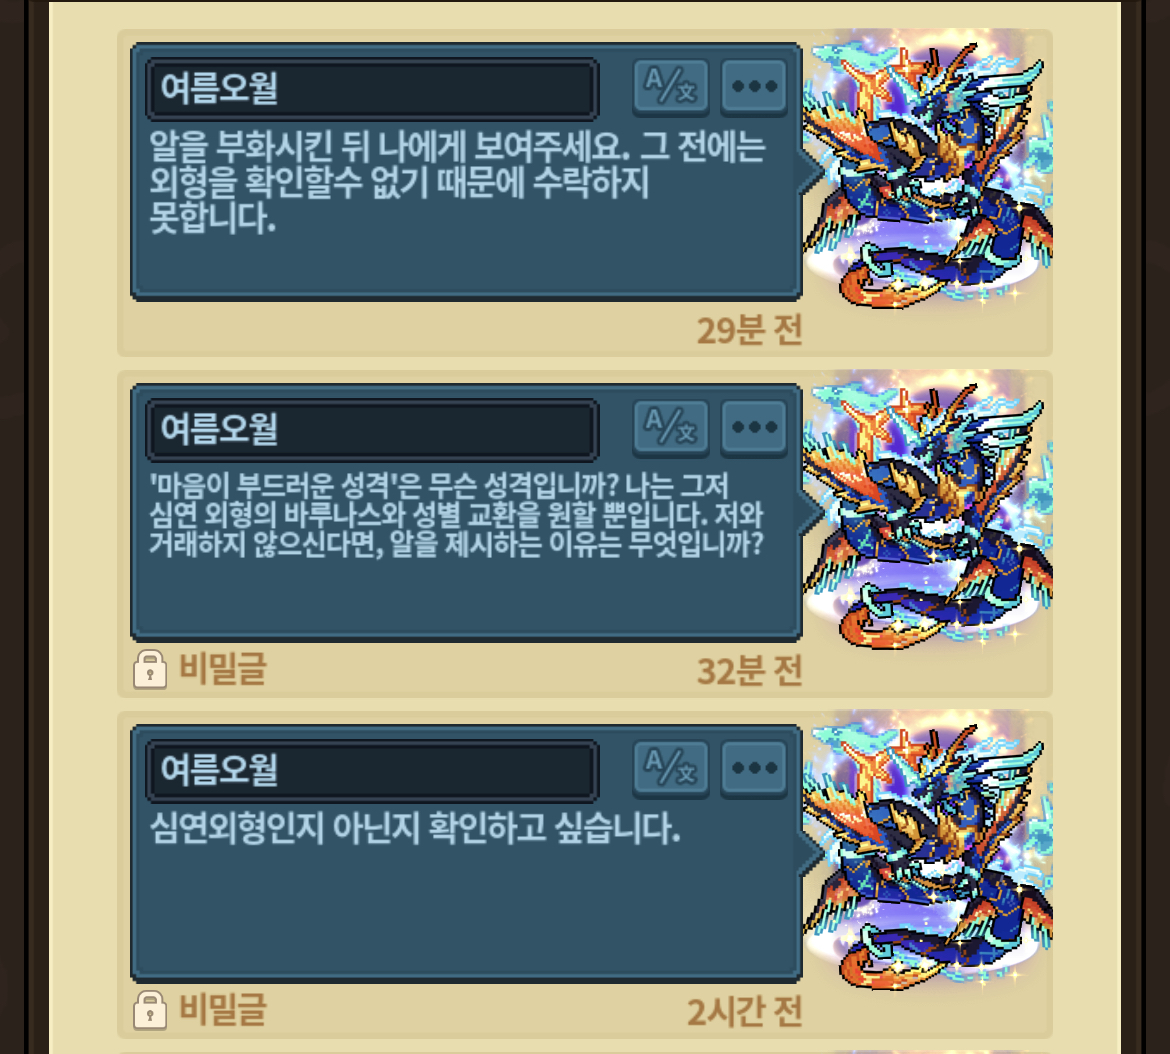Select message text 심연외형인지 아닌지 확인하고 싶습니다

[x=415, y=828]
